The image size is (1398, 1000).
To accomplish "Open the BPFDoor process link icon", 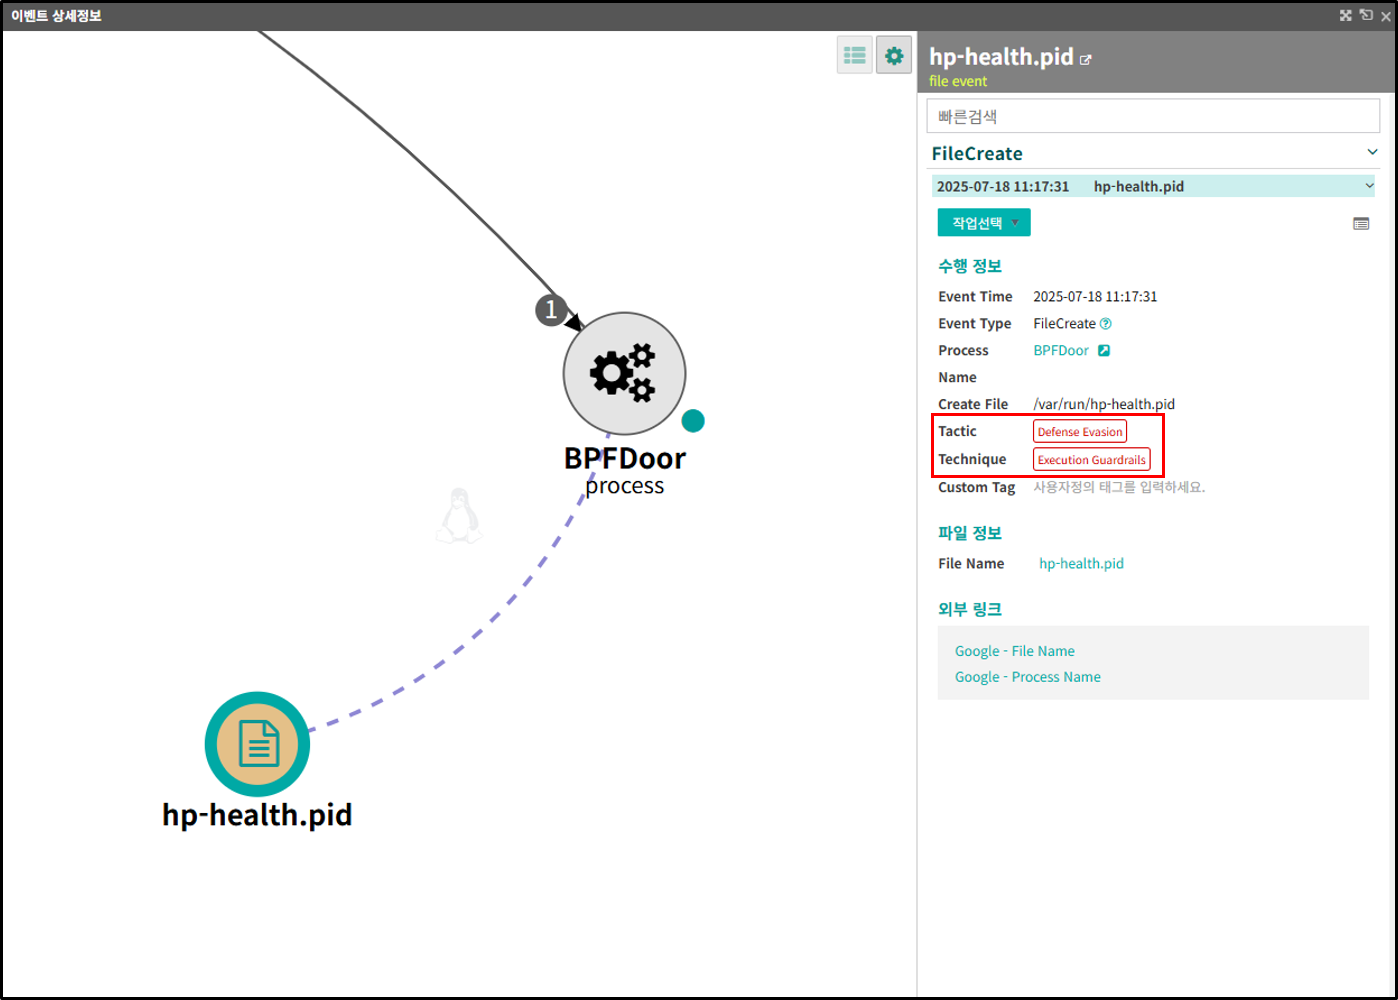I will tap(1104, 351).
